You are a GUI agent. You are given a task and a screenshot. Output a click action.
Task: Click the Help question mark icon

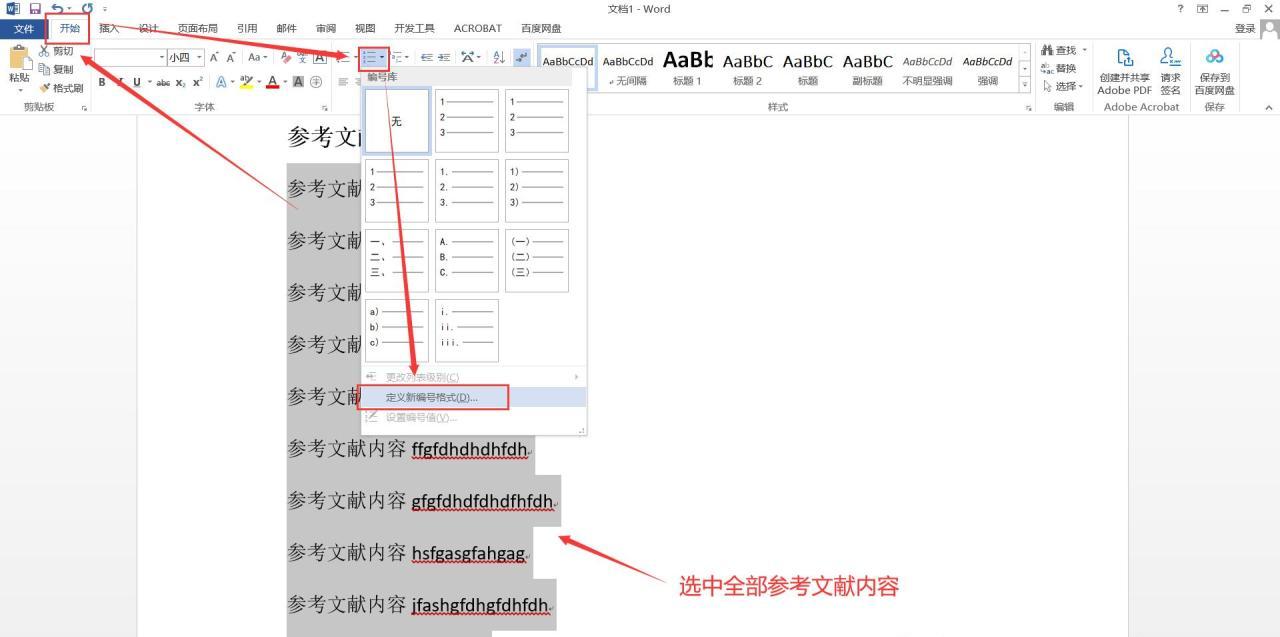[1181, 9]
